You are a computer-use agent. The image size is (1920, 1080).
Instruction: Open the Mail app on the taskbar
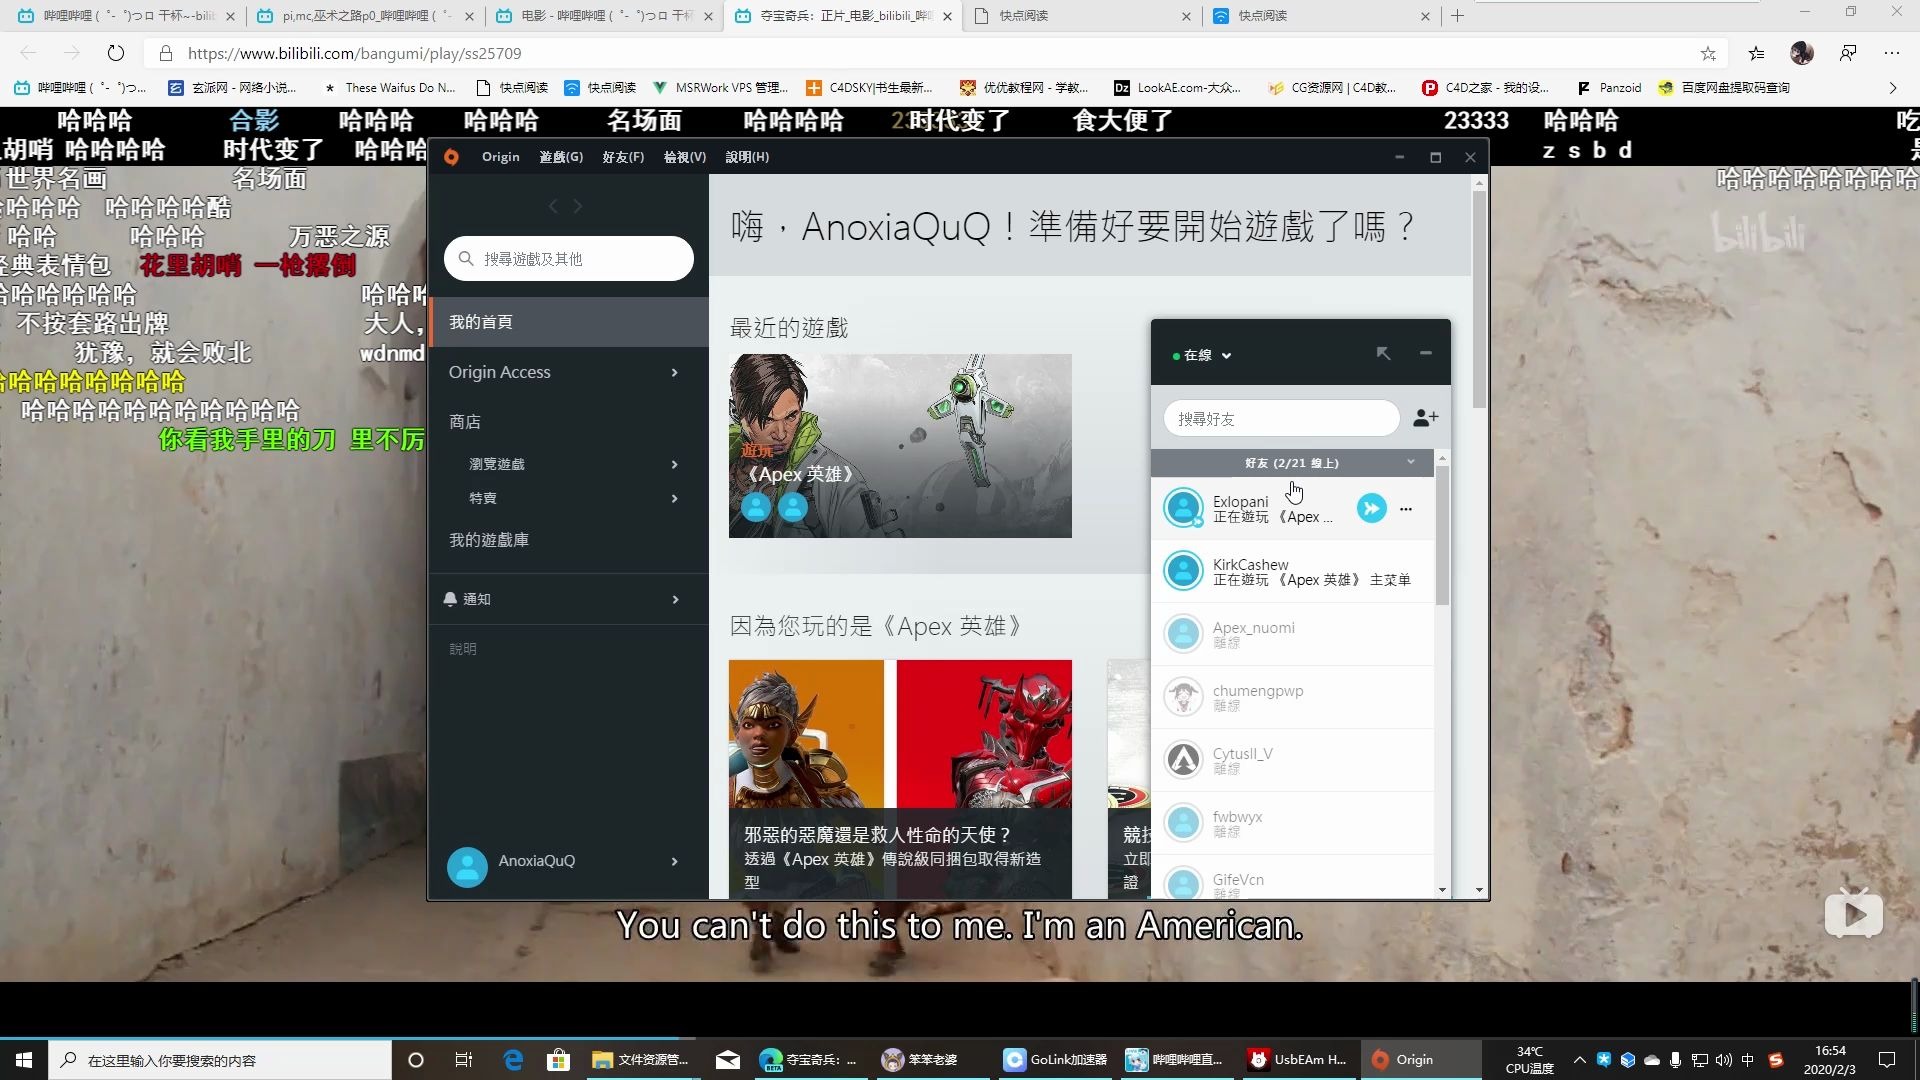pos(728,1060)
